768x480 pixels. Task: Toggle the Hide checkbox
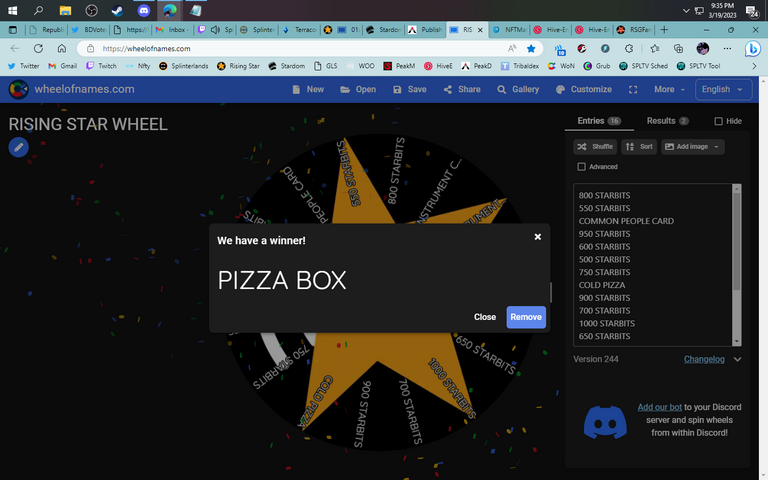(719, 121)
